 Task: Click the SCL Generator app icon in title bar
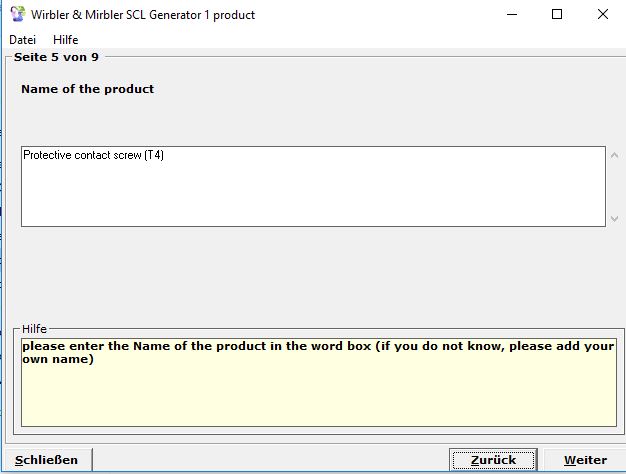click(x=17, y=14)
